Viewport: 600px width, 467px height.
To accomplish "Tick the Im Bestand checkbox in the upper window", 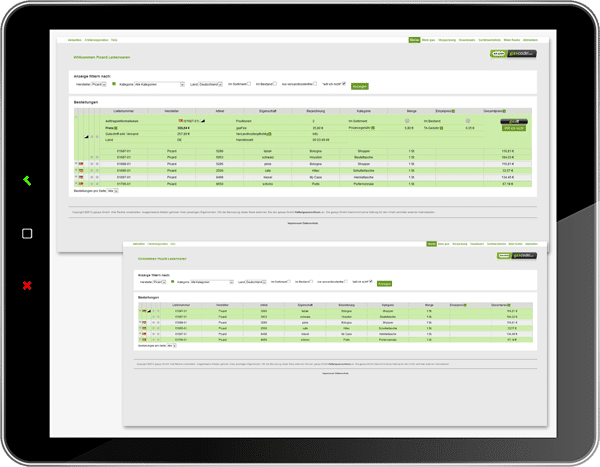I will point(275,83).
